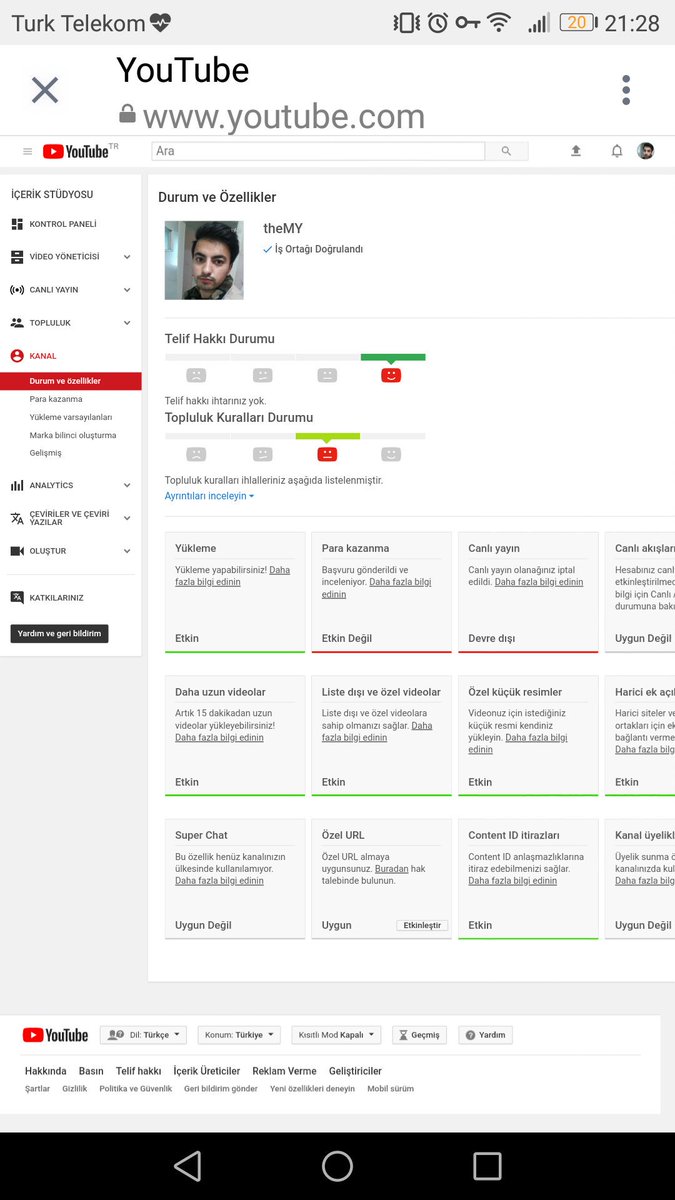Tap the Android back triangle button

coord(187,1166)
